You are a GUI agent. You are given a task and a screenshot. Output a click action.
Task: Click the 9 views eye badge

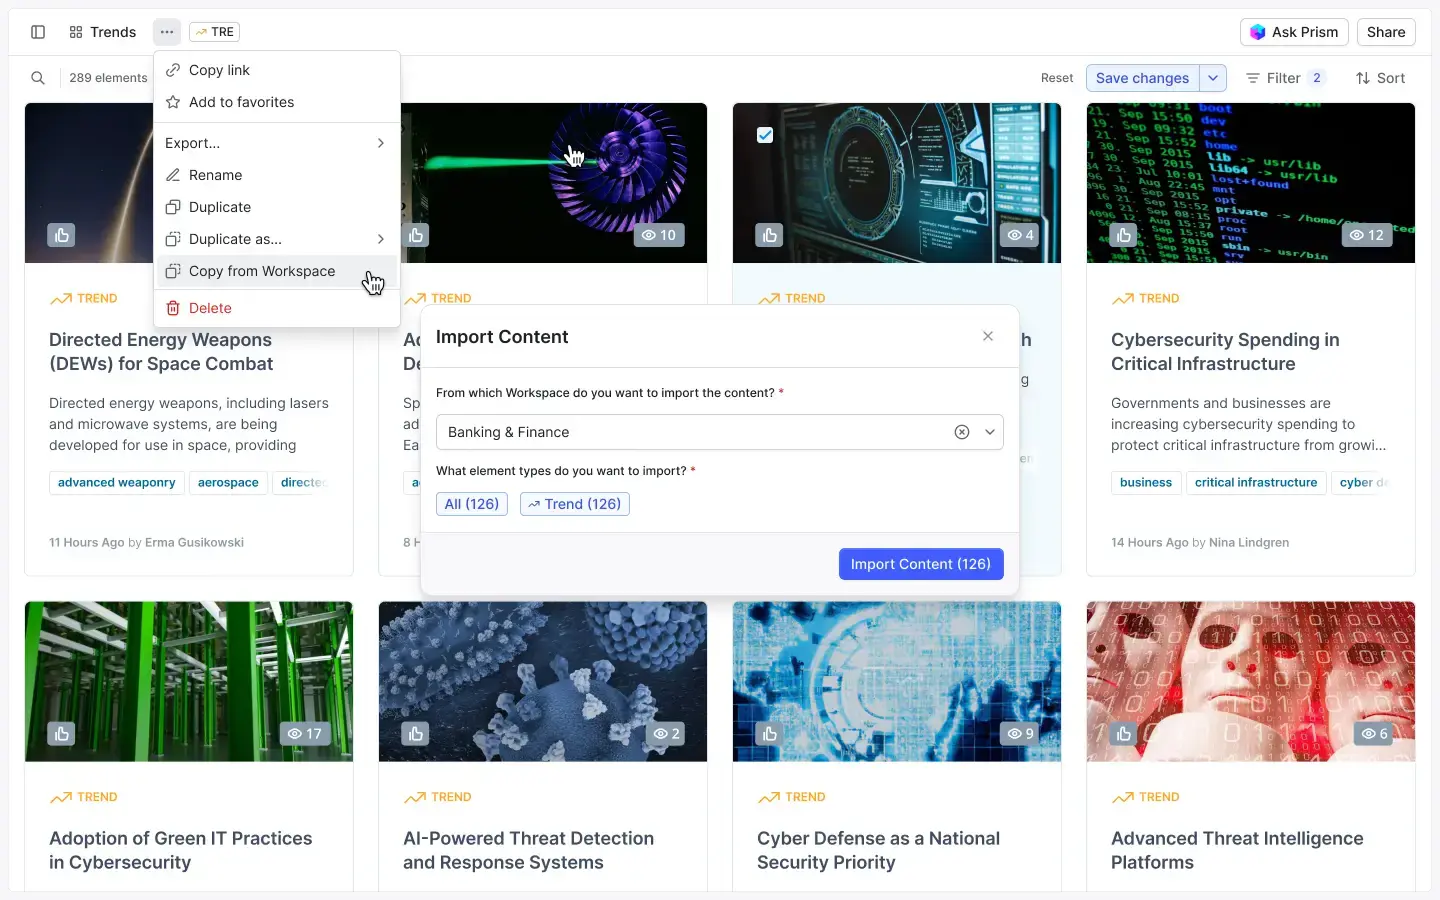[1020, 734]
